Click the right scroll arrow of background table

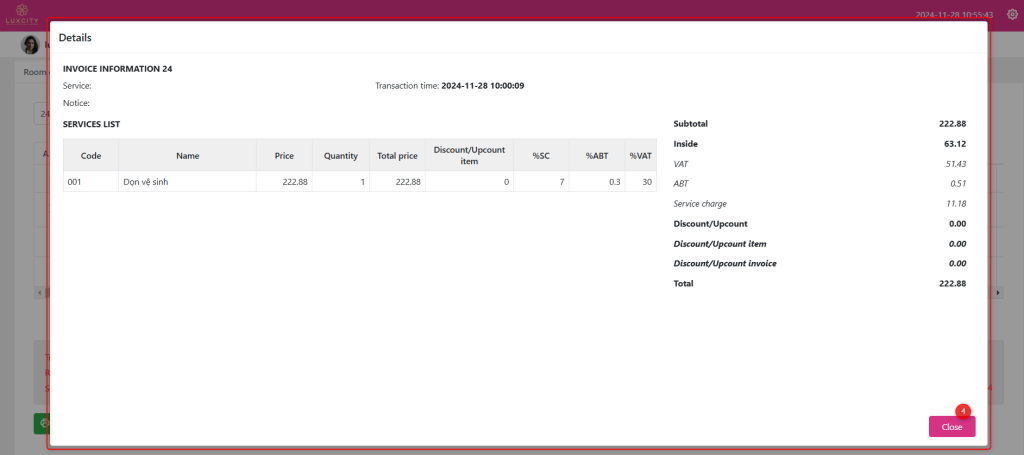[x=999, y=292]
